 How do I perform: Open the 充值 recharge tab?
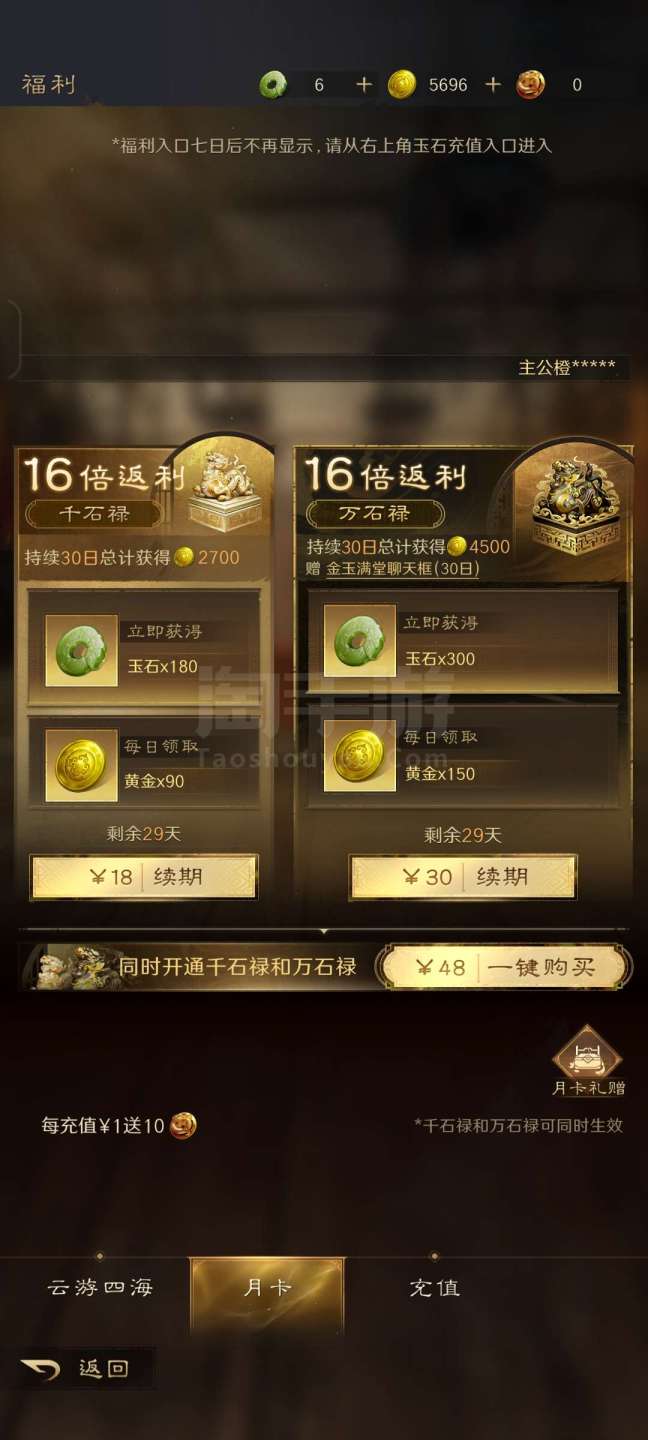(x=434, y=1288)
